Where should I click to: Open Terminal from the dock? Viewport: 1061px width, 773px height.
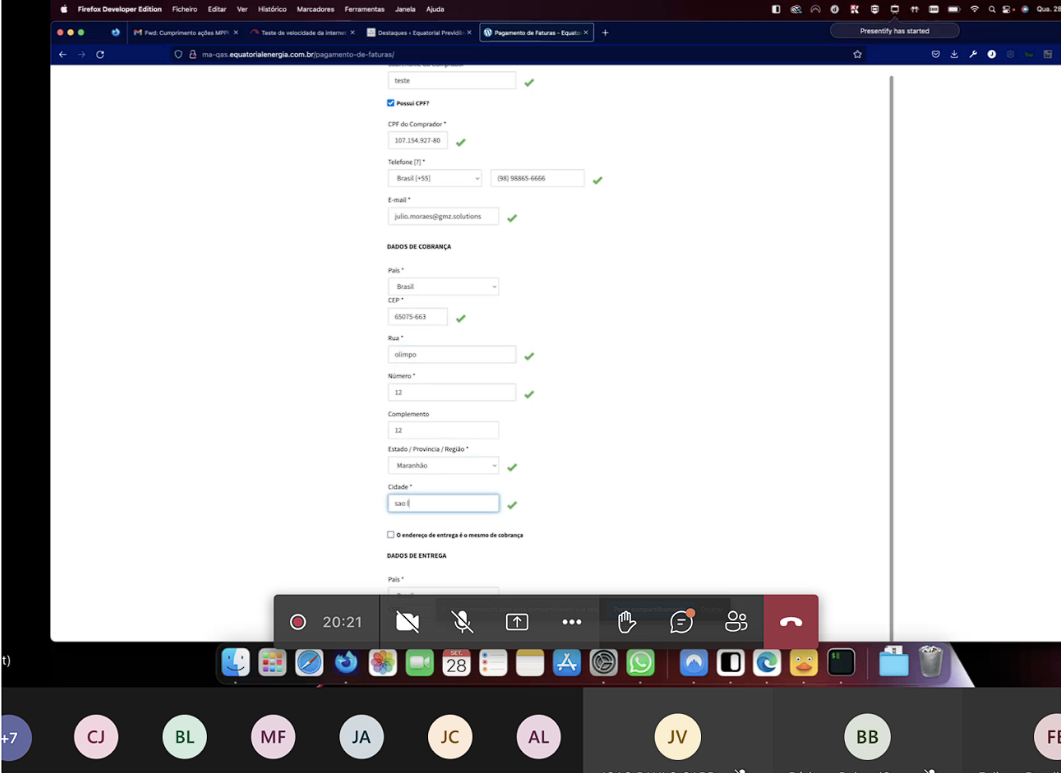(x=840, y=662)
